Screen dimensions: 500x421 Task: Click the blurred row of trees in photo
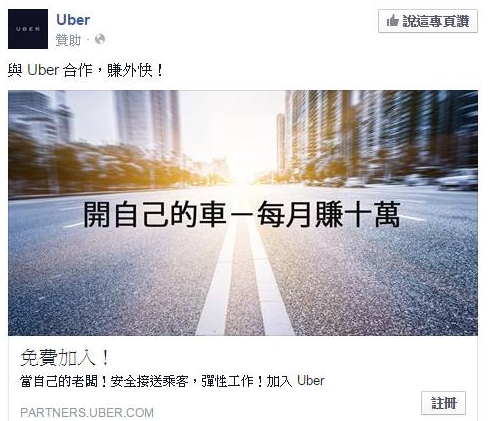click(100, 167)
